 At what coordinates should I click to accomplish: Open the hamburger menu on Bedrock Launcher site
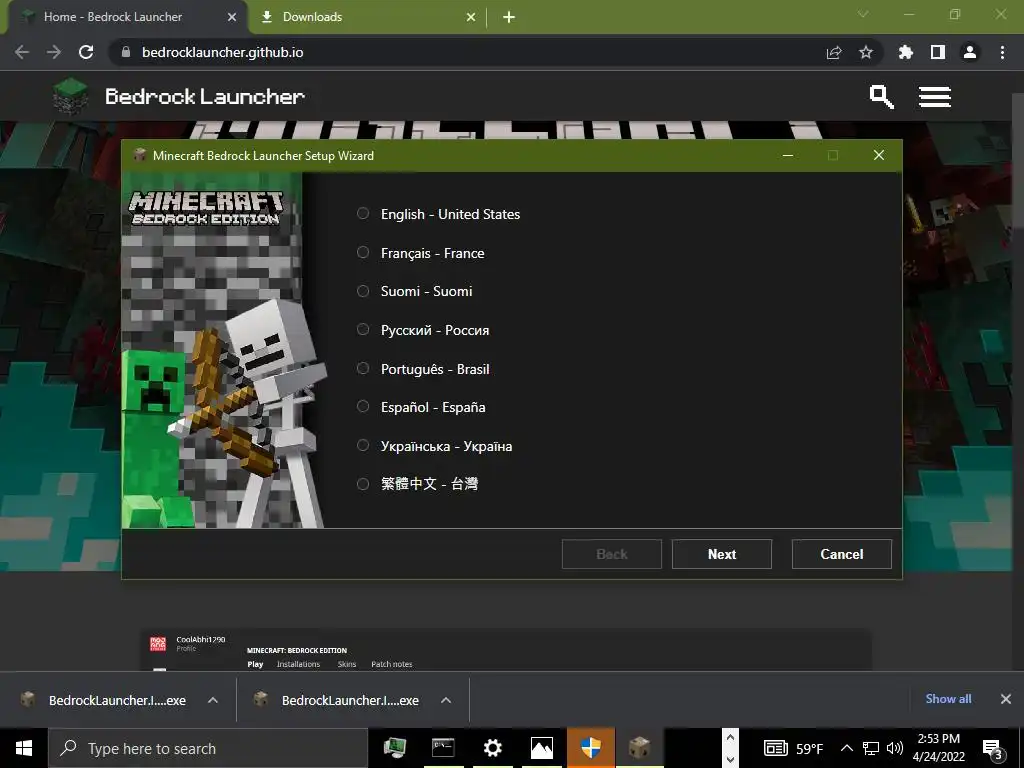935,97
